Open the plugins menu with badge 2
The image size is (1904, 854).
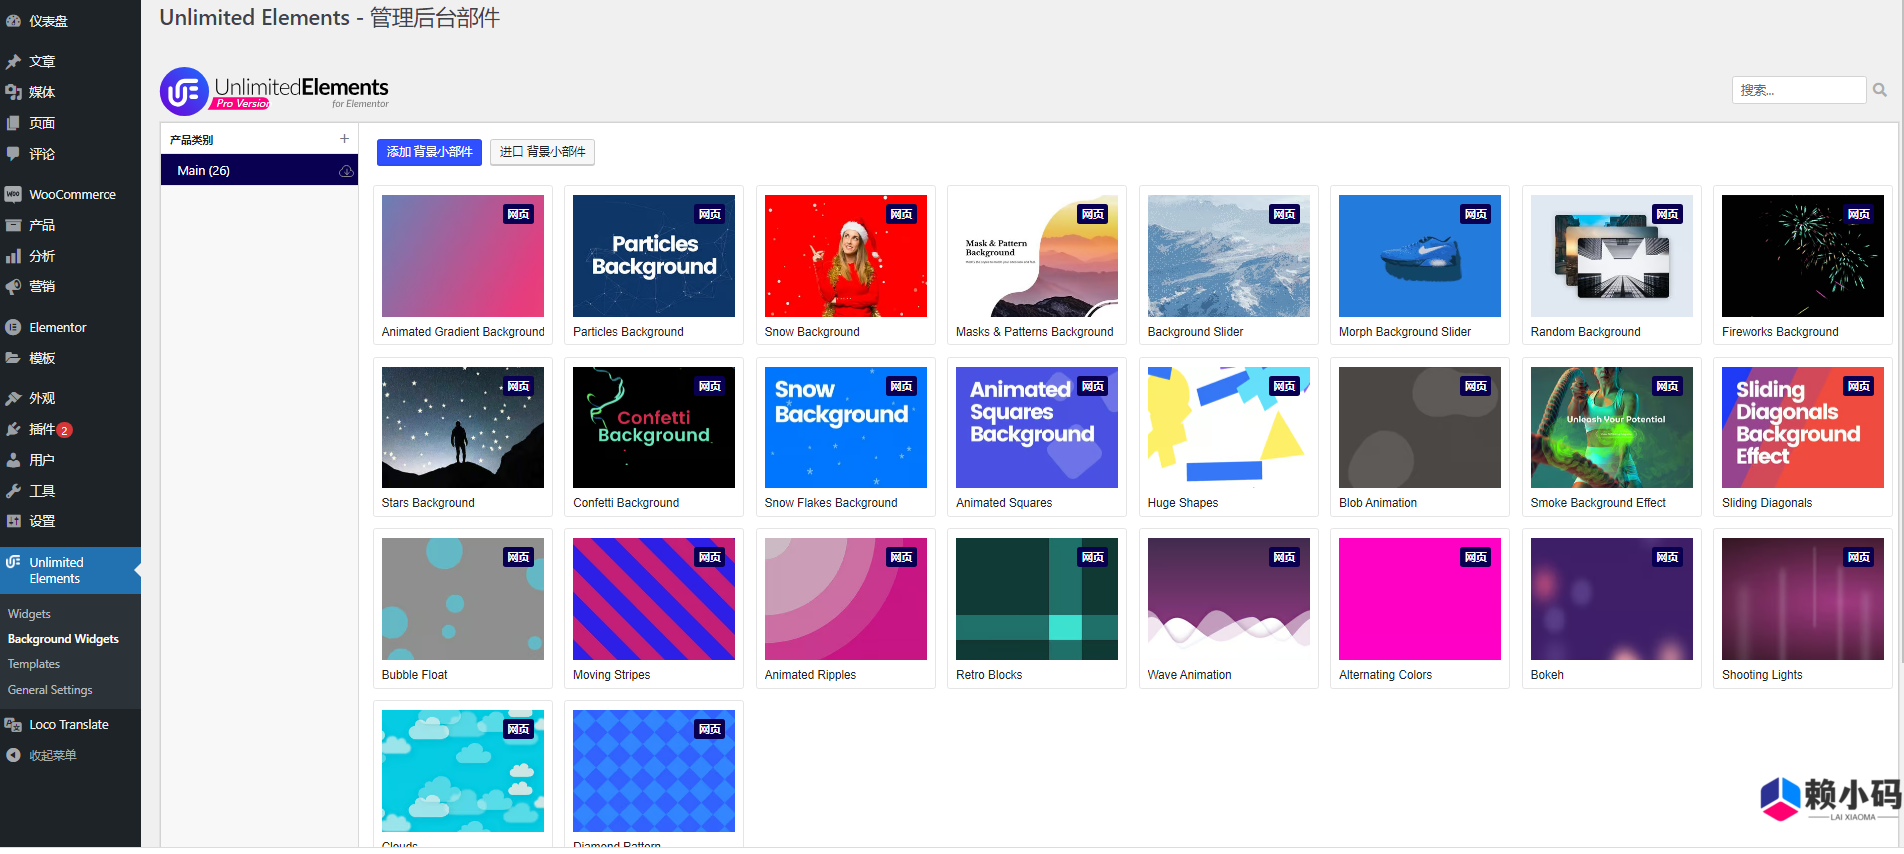pyautogui.click(x=42, y=429)
